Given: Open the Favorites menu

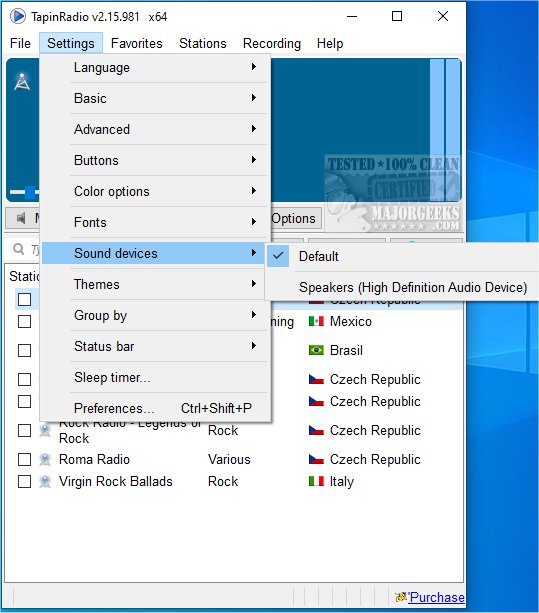Looking at the screenshot, I should (x=136, y=43).
